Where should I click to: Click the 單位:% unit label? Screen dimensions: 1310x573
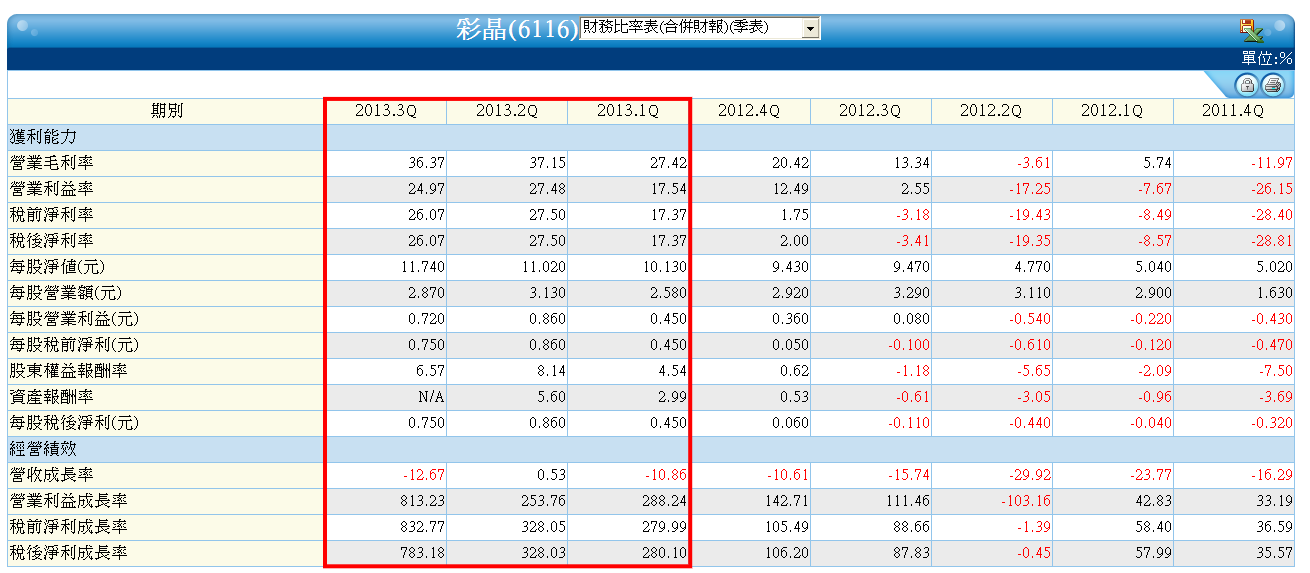1267,59
